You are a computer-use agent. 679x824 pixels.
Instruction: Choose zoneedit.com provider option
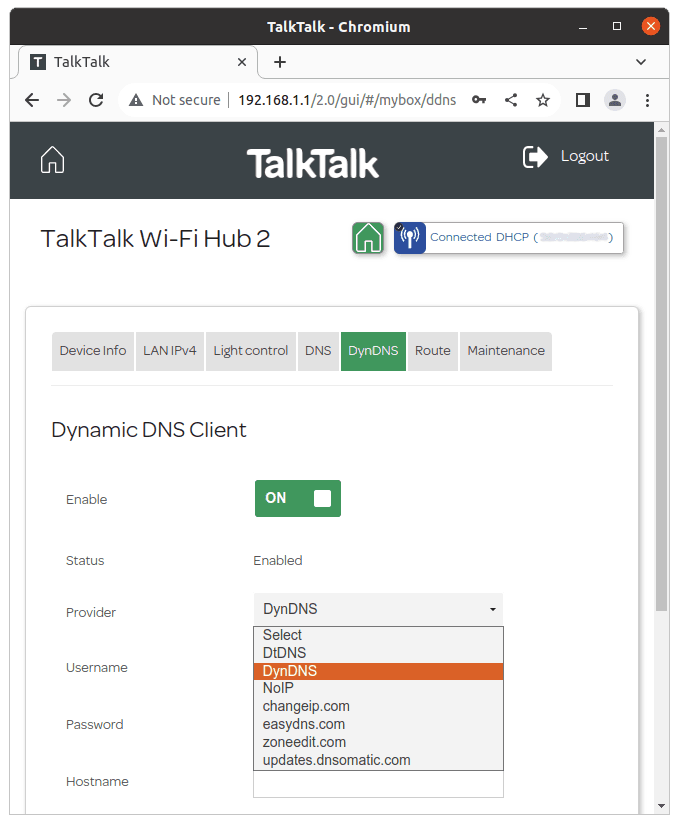tap(378, 742)
